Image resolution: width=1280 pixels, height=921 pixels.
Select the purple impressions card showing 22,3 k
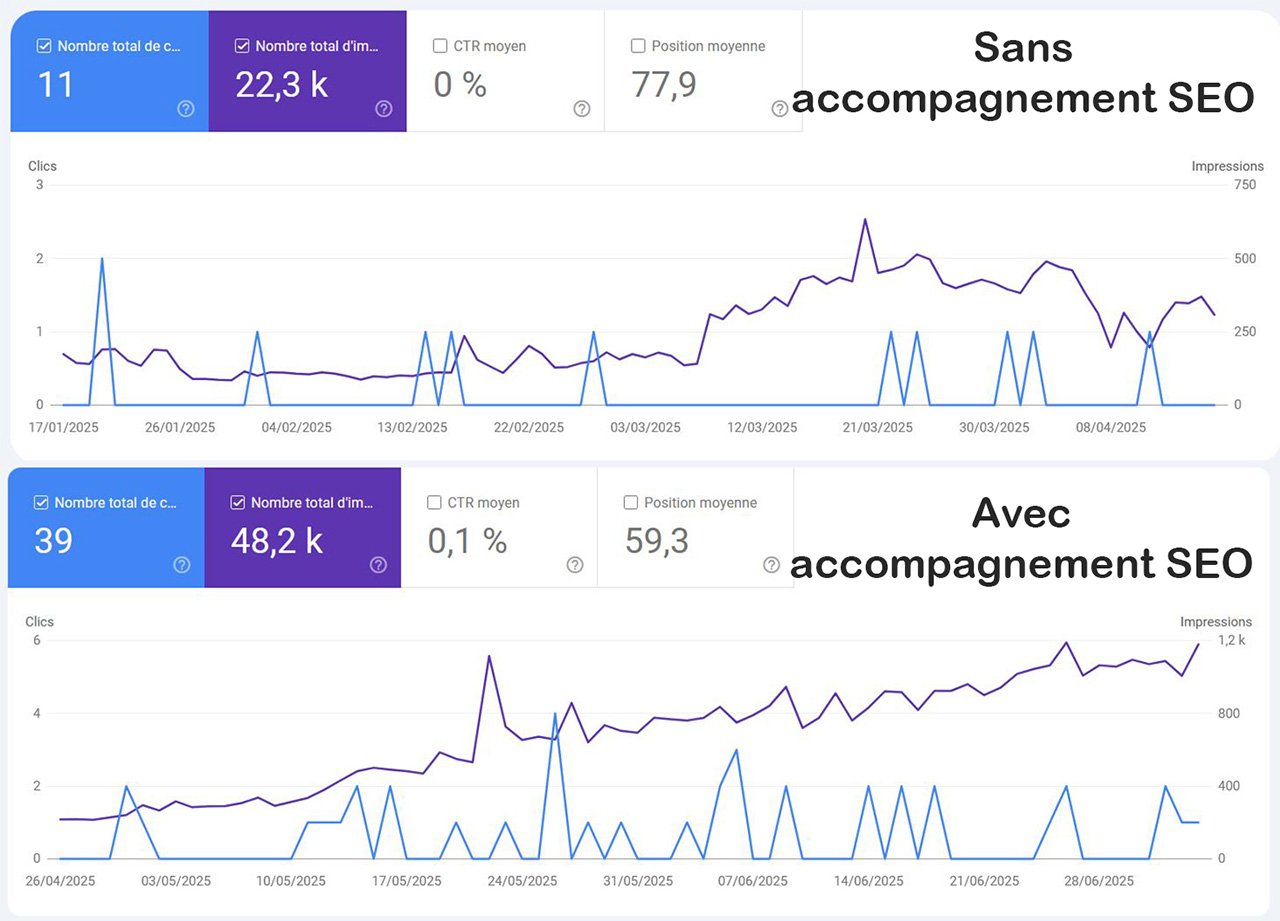[x=307, y=70]
